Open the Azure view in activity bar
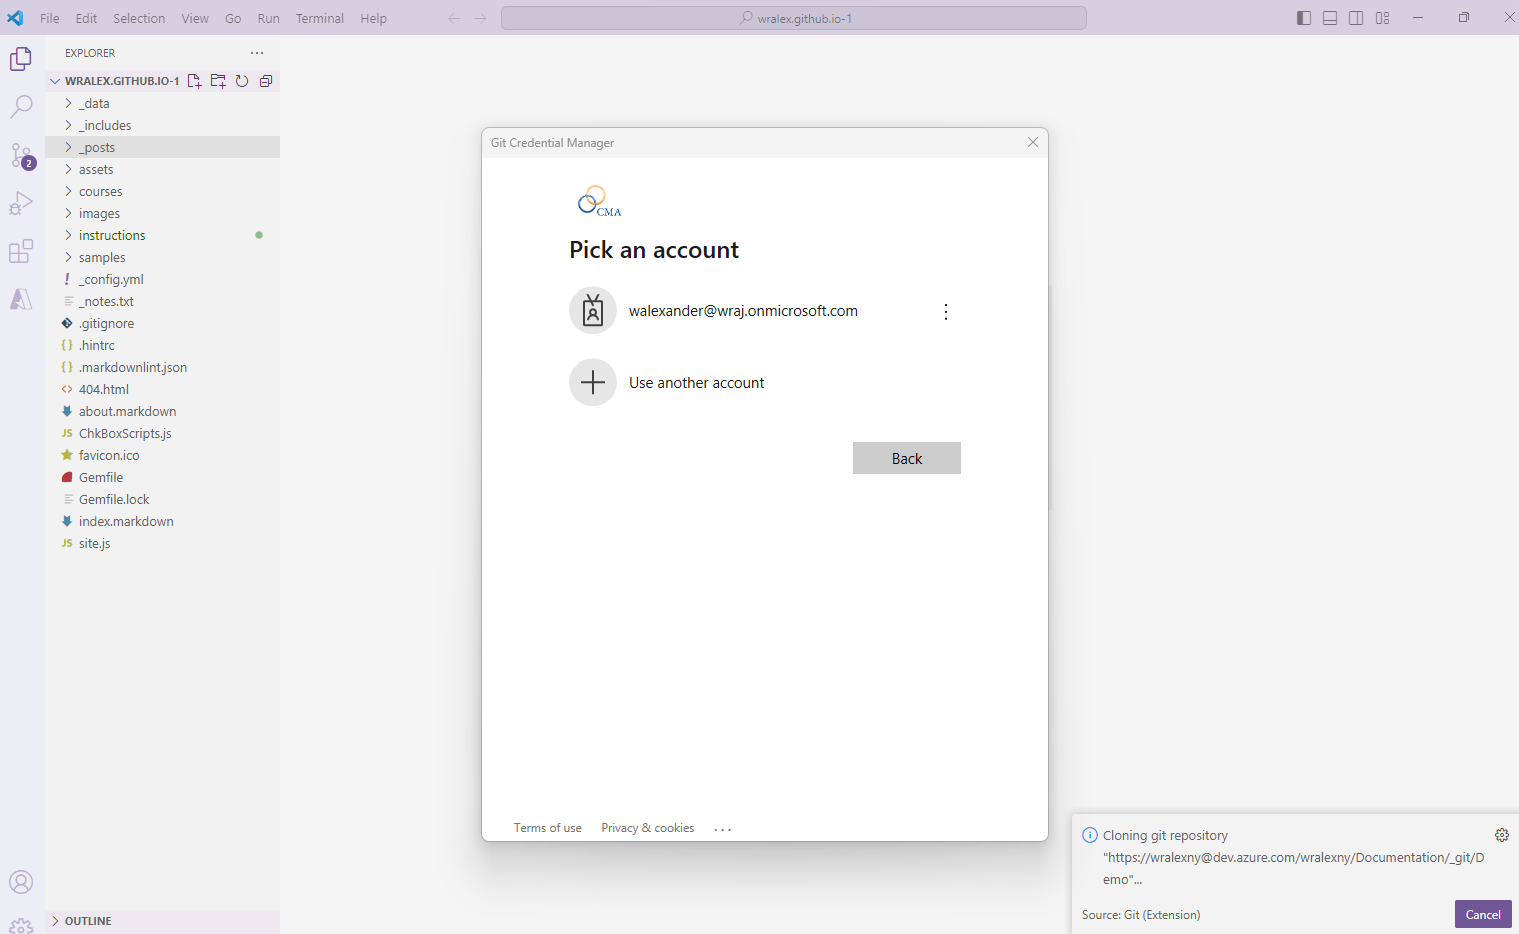The height and width of the screenshot is (934, 1519). pos(21,299)
